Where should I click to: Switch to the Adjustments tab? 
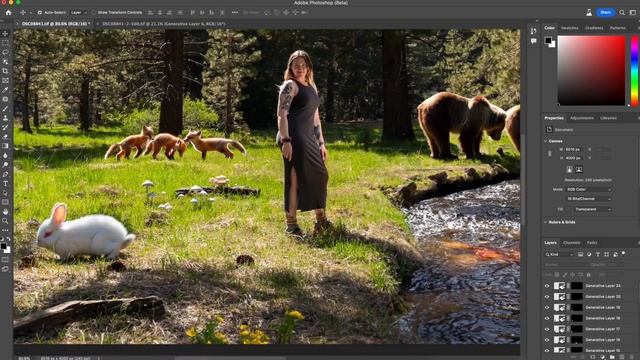click(582, 118)
